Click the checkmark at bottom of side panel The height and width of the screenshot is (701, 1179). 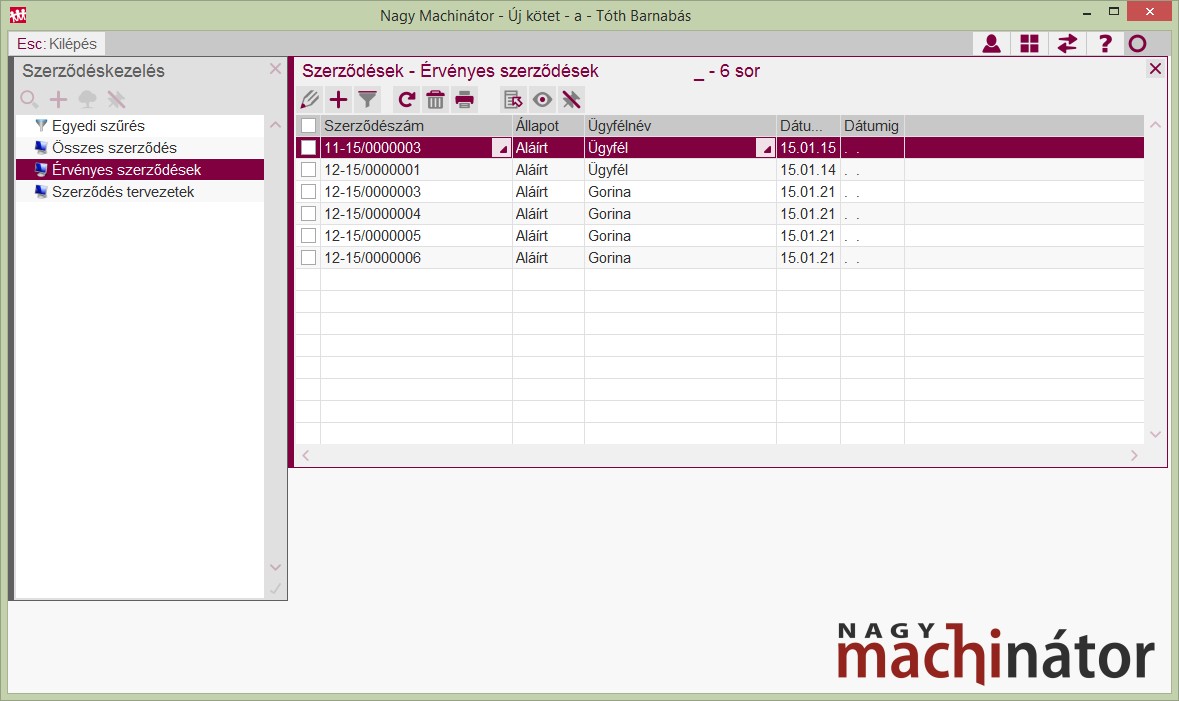tap(275, 589)
